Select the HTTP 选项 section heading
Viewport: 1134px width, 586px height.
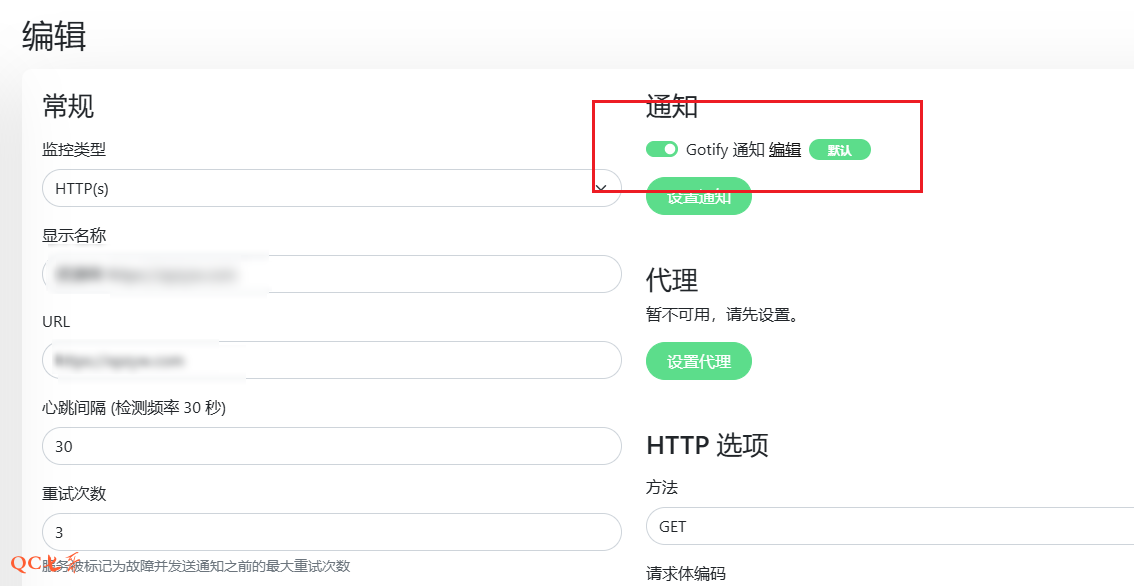[707, 445]
